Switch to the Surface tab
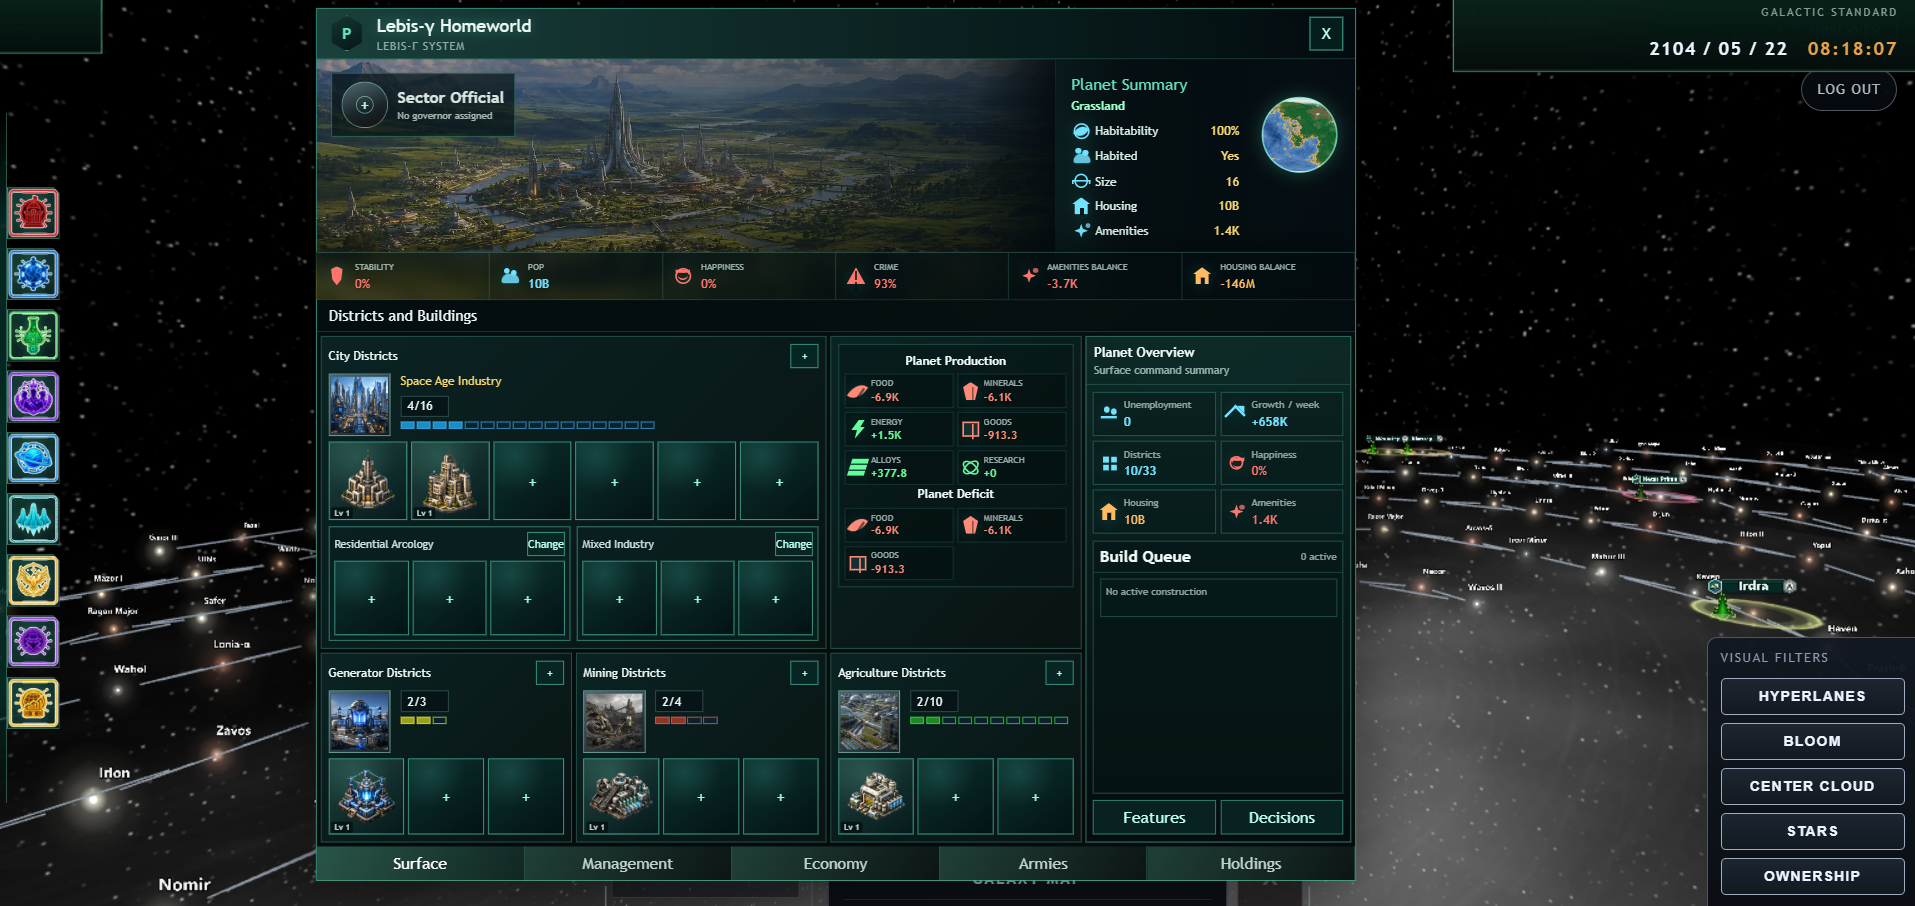The height and width of the screenshot is (906, 1915). (420, 863)
